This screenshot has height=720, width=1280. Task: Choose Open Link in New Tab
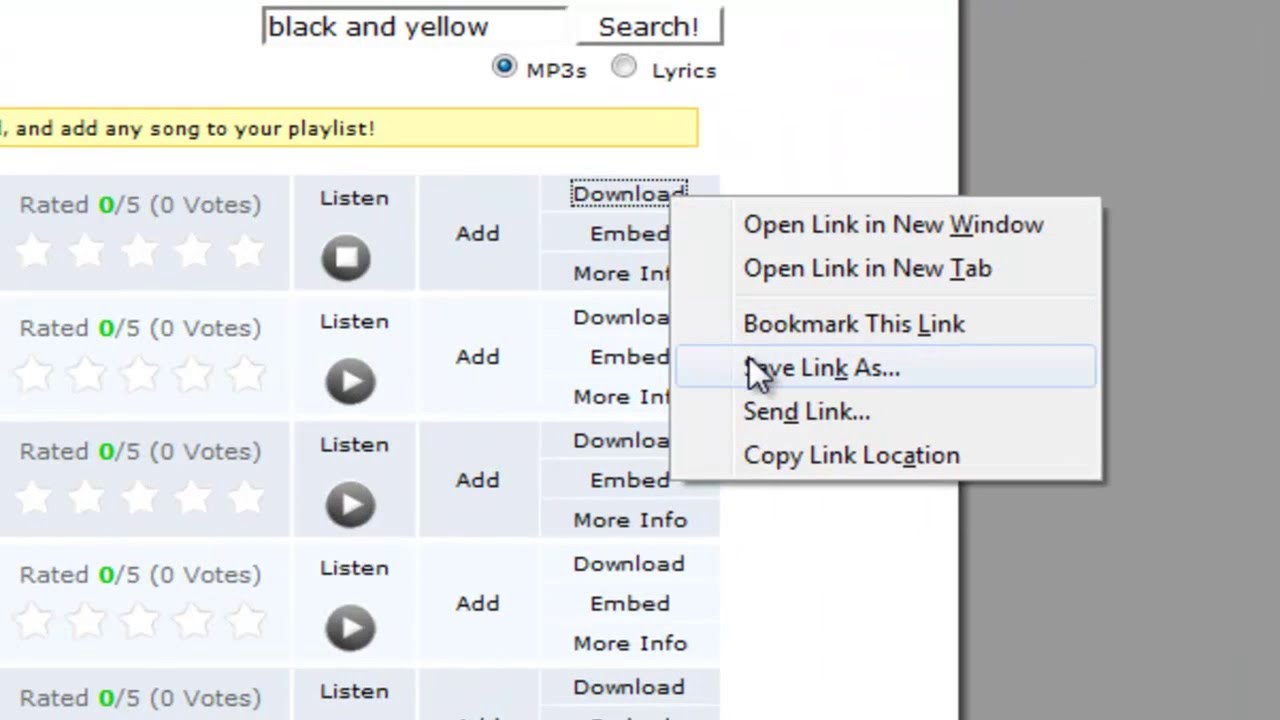[x=868, y=268]
